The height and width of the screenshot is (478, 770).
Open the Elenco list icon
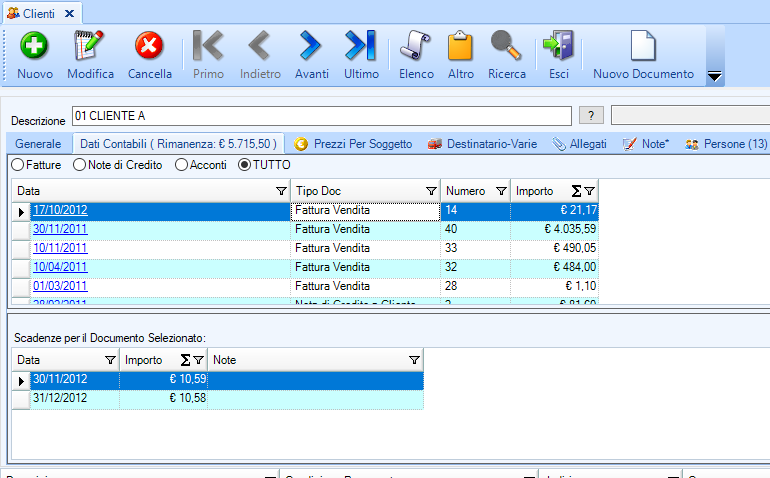coord(416,47)
